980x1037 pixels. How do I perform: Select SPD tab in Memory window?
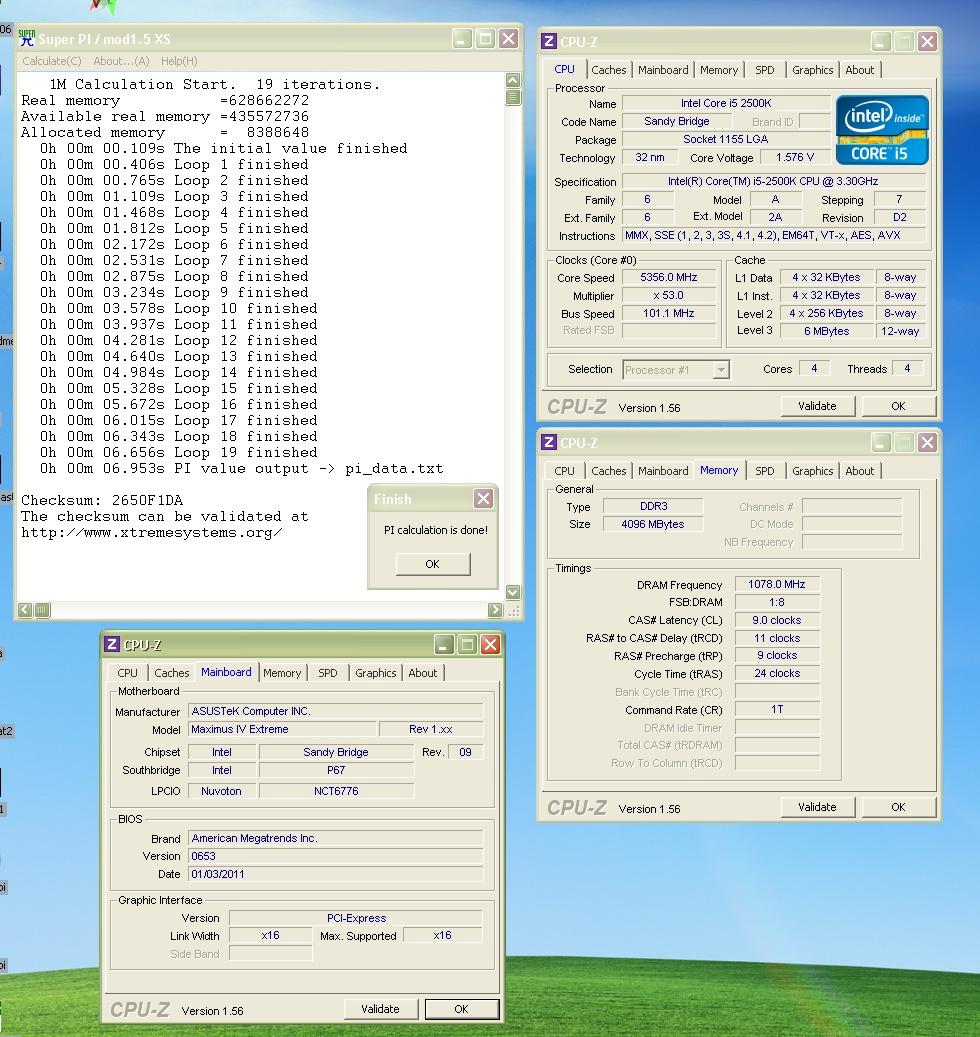(x=764, y=471)
